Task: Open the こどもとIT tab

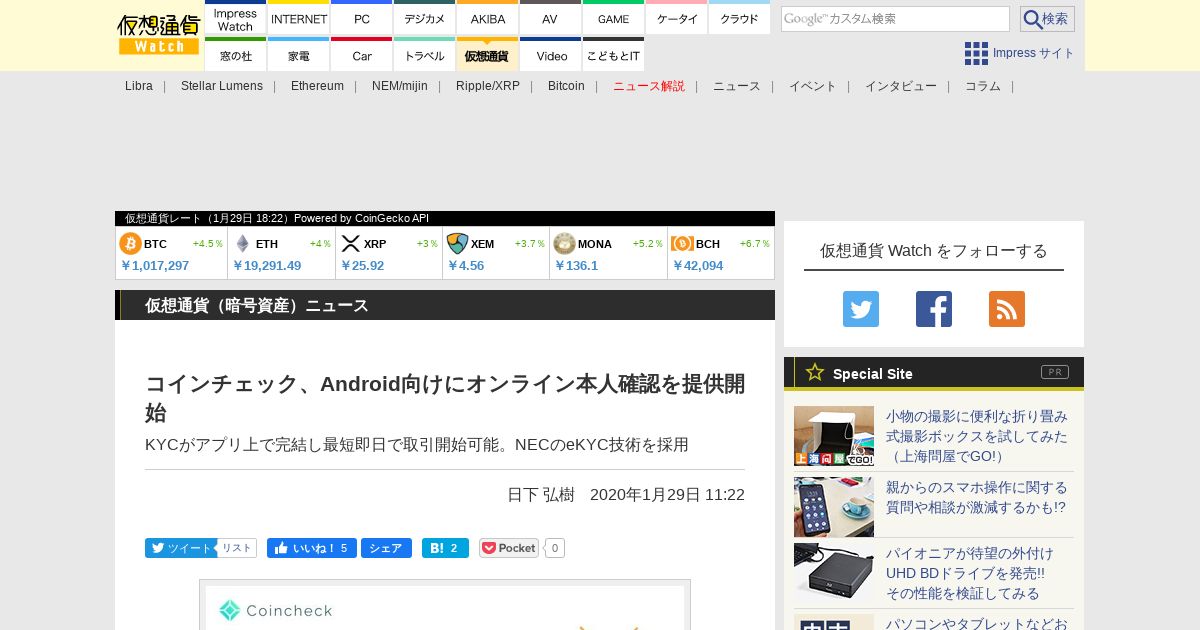Action: point(613,55)
